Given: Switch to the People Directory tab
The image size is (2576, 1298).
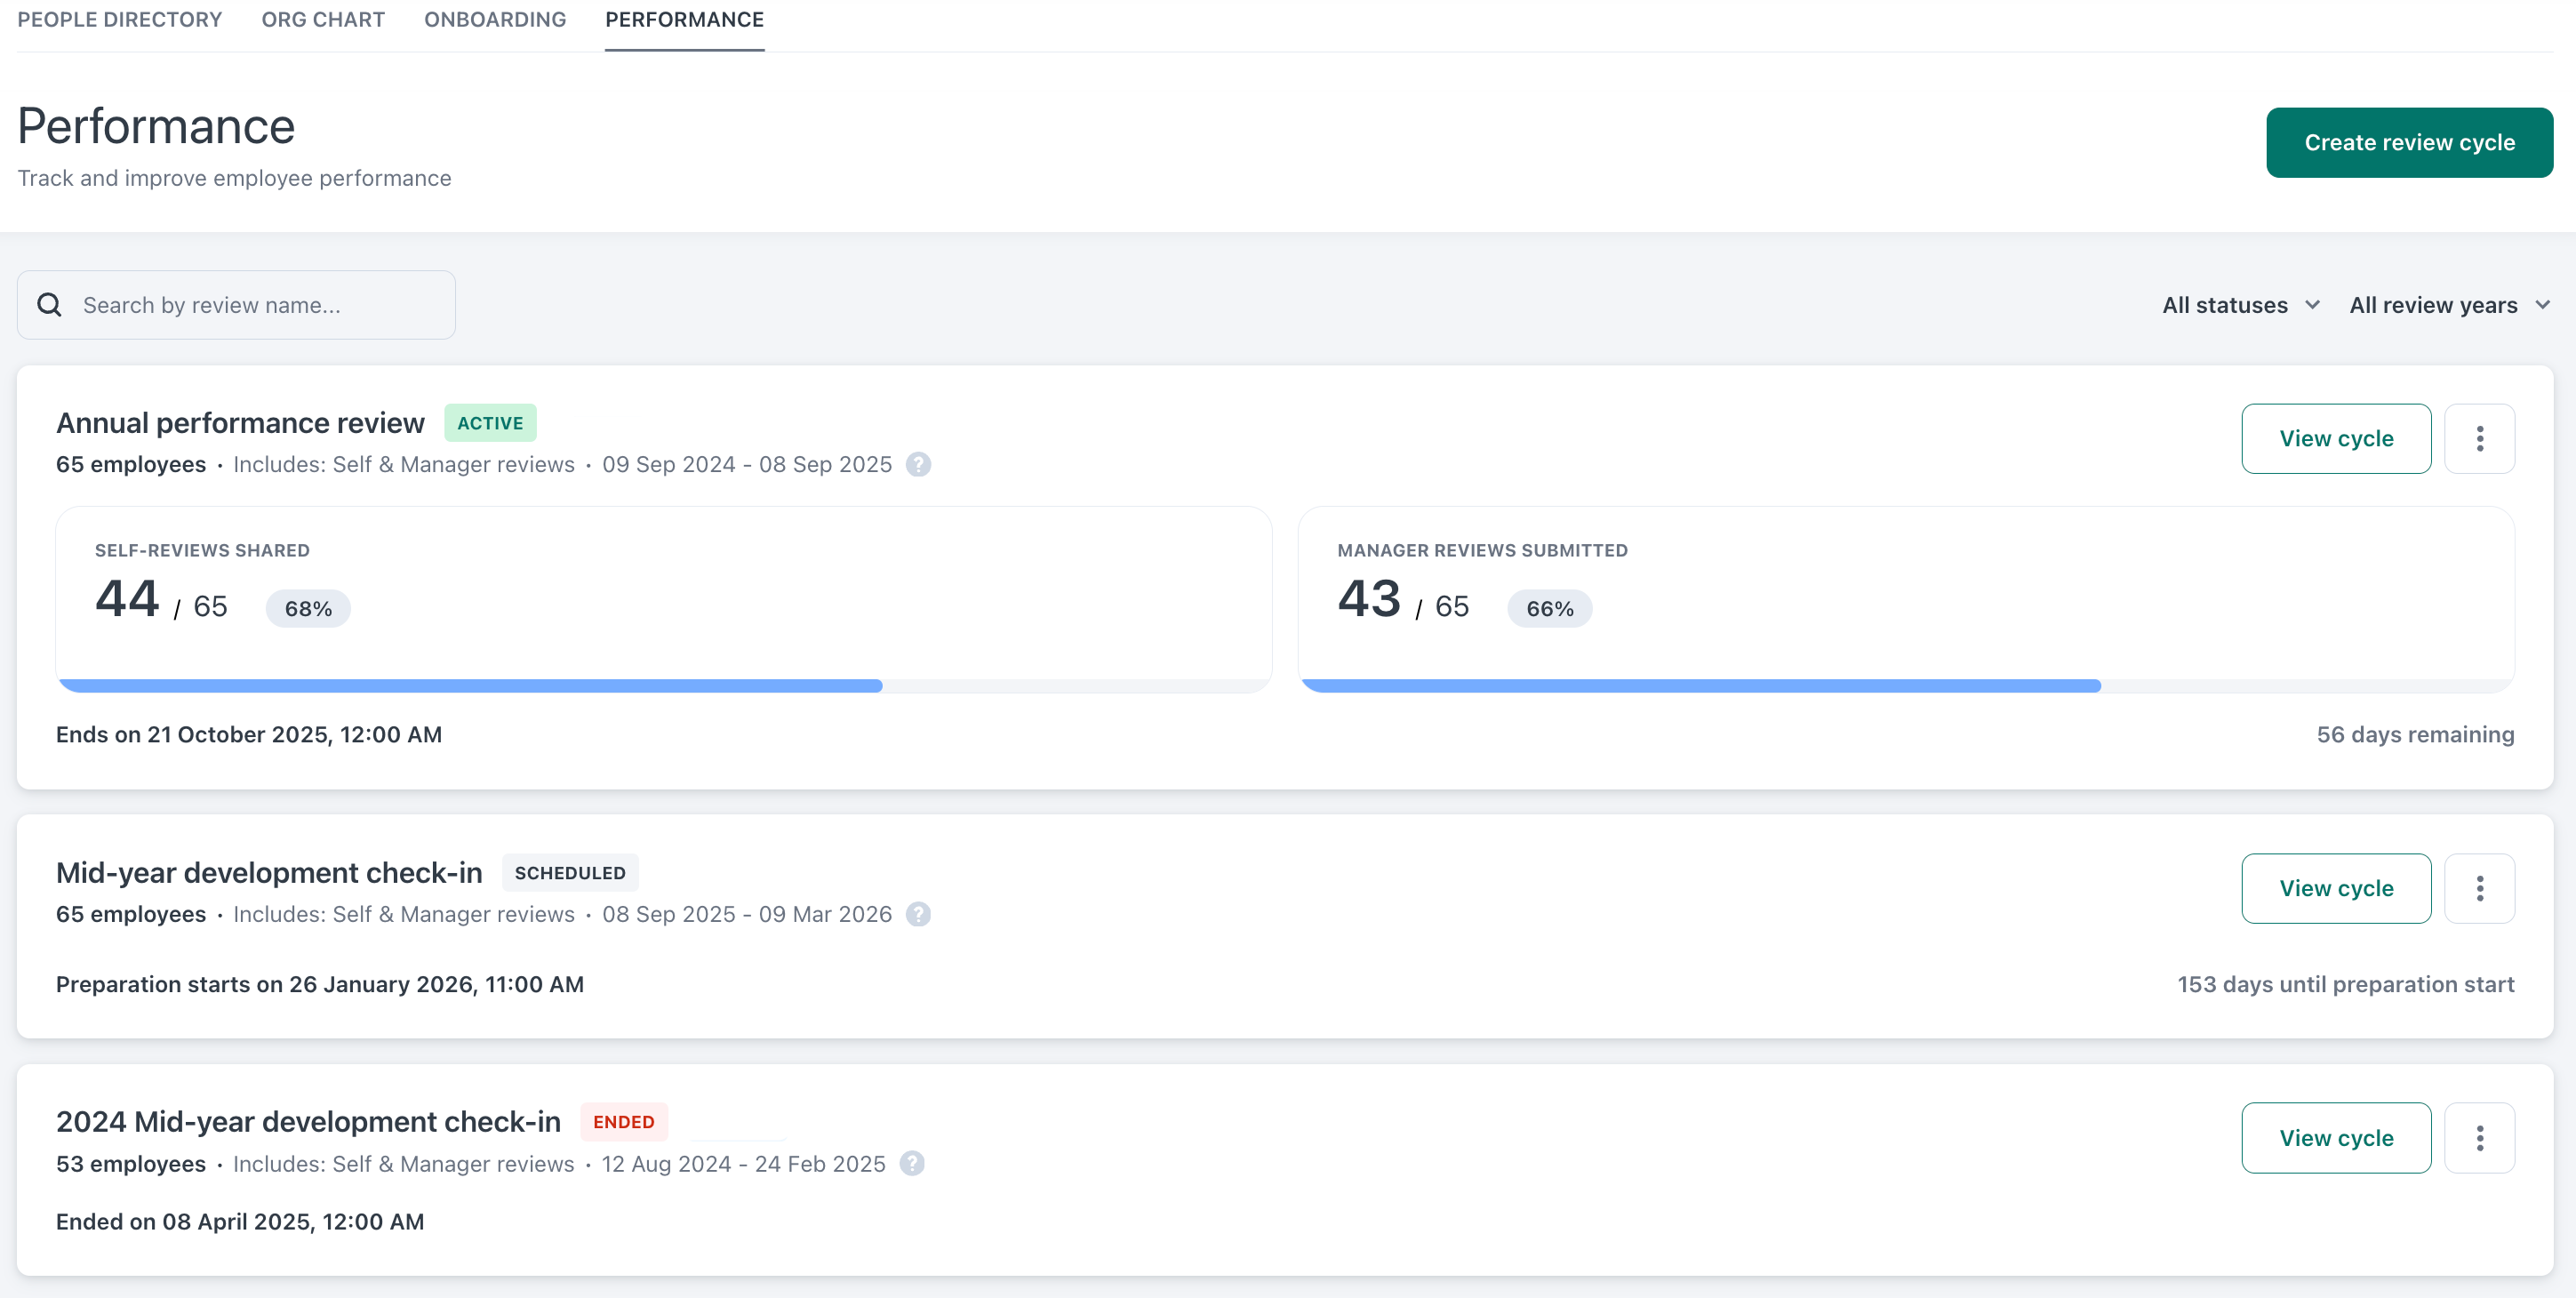Looking at the screenshot, I should point(120,20).
